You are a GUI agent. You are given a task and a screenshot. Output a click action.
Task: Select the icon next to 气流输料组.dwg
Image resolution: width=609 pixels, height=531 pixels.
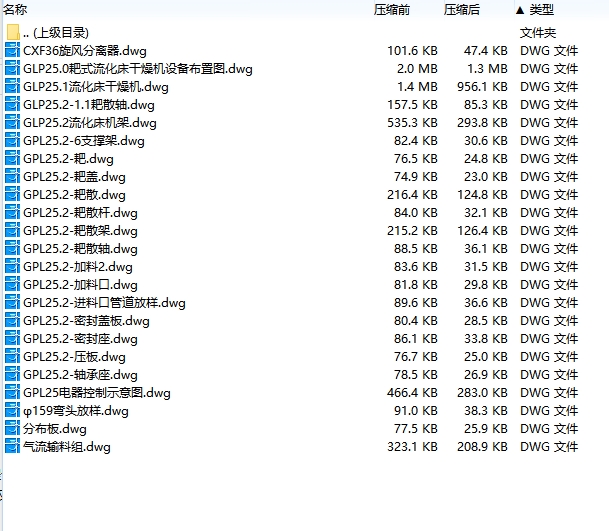pos(12,446)
